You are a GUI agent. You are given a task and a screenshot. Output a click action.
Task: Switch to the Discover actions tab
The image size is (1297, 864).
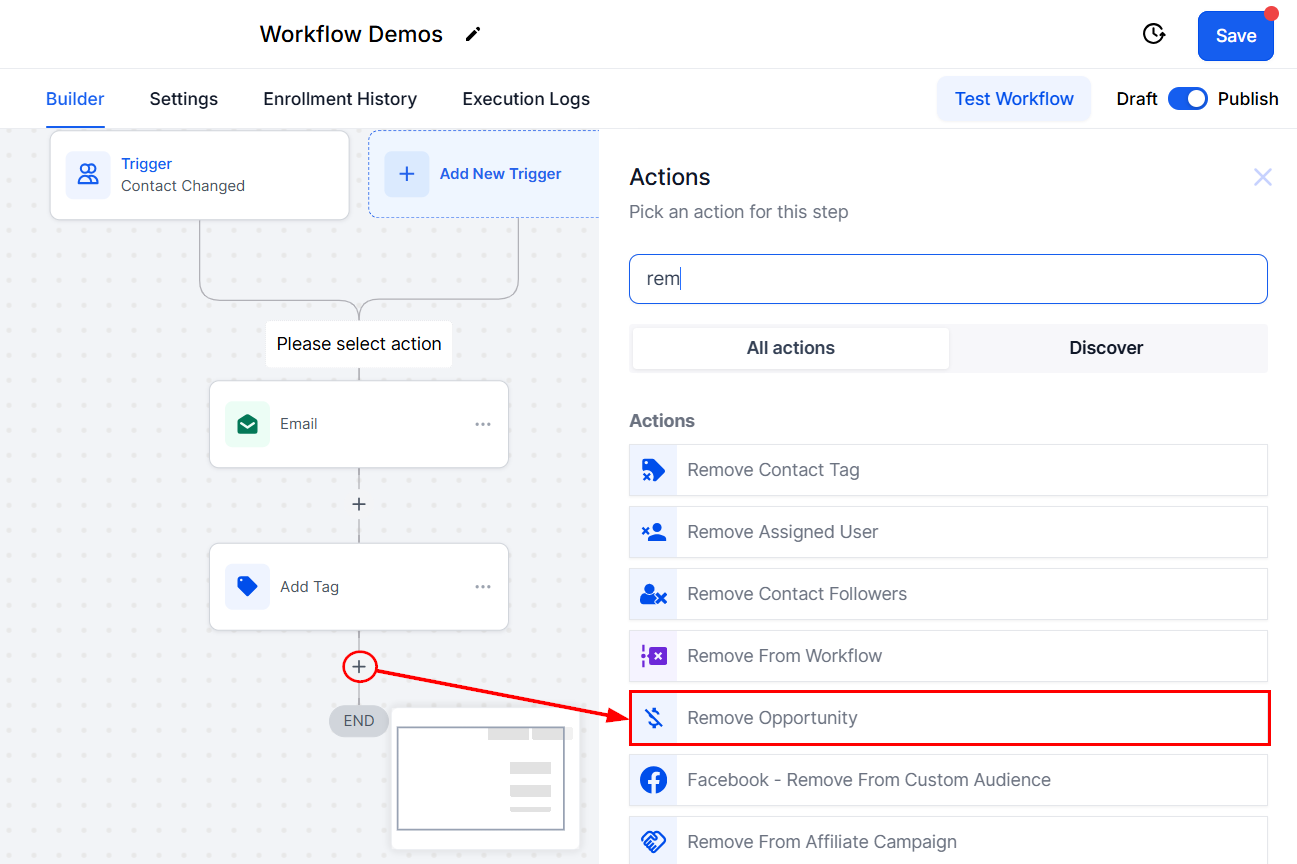[1106, 348]
